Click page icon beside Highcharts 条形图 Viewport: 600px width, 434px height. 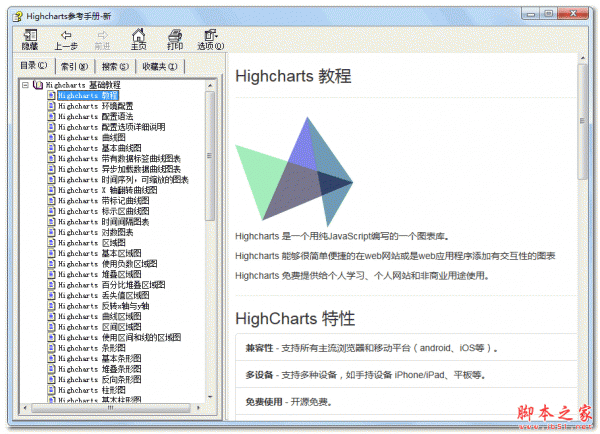pos(51,348)
